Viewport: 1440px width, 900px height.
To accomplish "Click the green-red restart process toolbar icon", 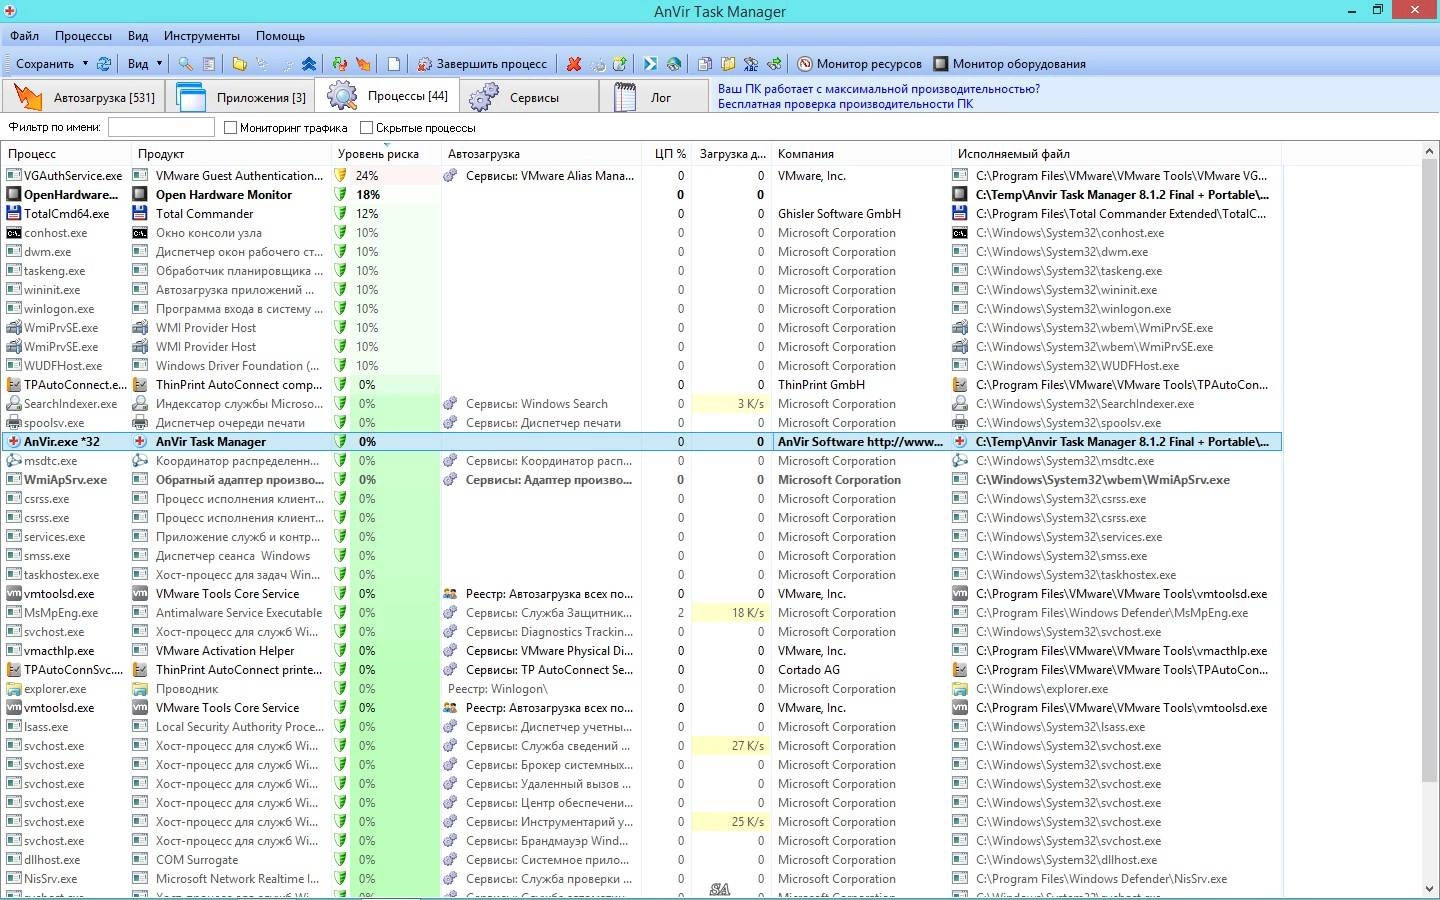I will pyautogui.click(x=340, y=63).
